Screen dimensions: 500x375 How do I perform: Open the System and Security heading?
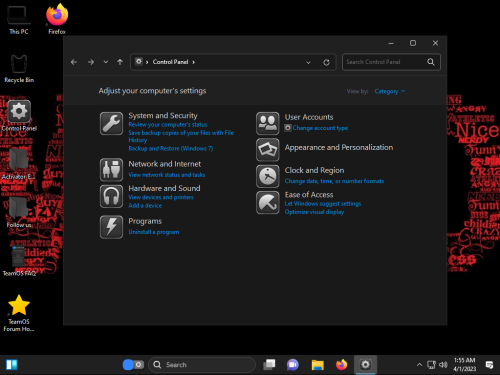pyautogui.click(x=163, y=116)
